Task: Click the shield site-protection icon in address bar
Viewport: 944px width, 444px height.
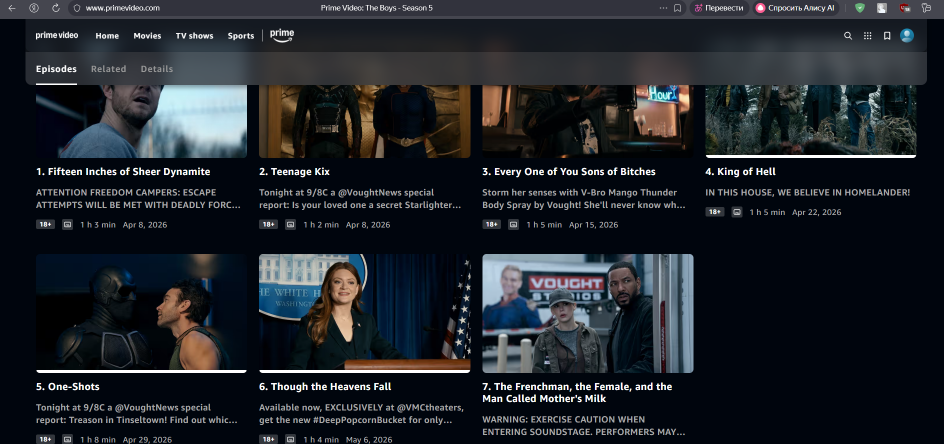Action: click(x=76, y=8)
